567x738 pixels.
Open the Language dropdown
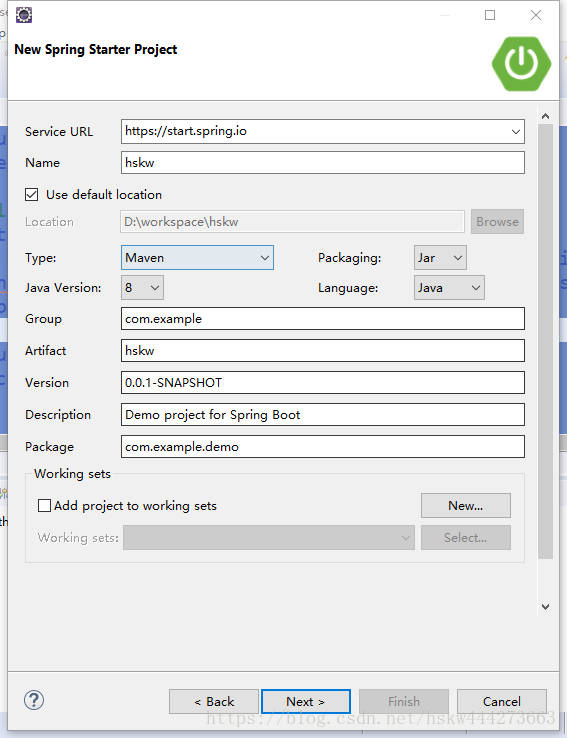pos(449,288)
